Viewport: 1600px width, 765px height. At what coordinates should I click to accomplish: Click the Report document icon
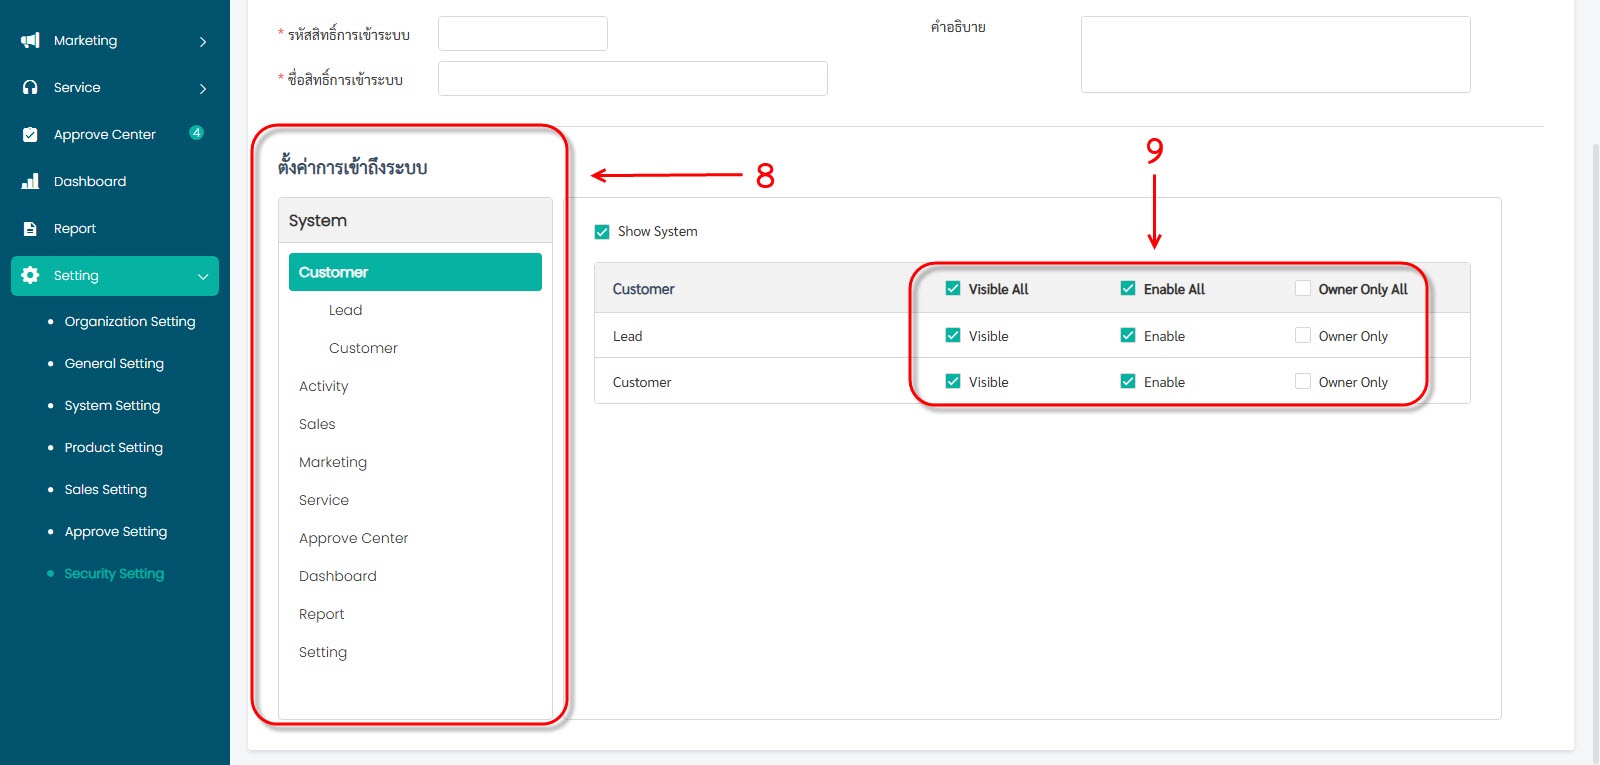(x=30, y=229)
